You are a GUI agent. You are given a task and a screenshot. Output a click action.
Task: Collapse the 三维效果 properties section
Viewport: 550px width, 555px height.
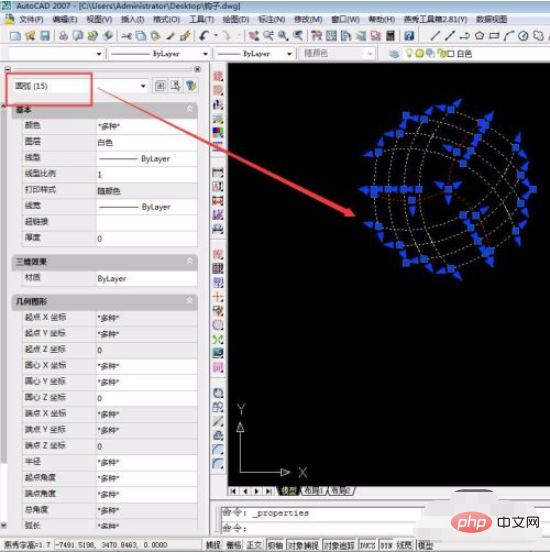click(189, 261)
